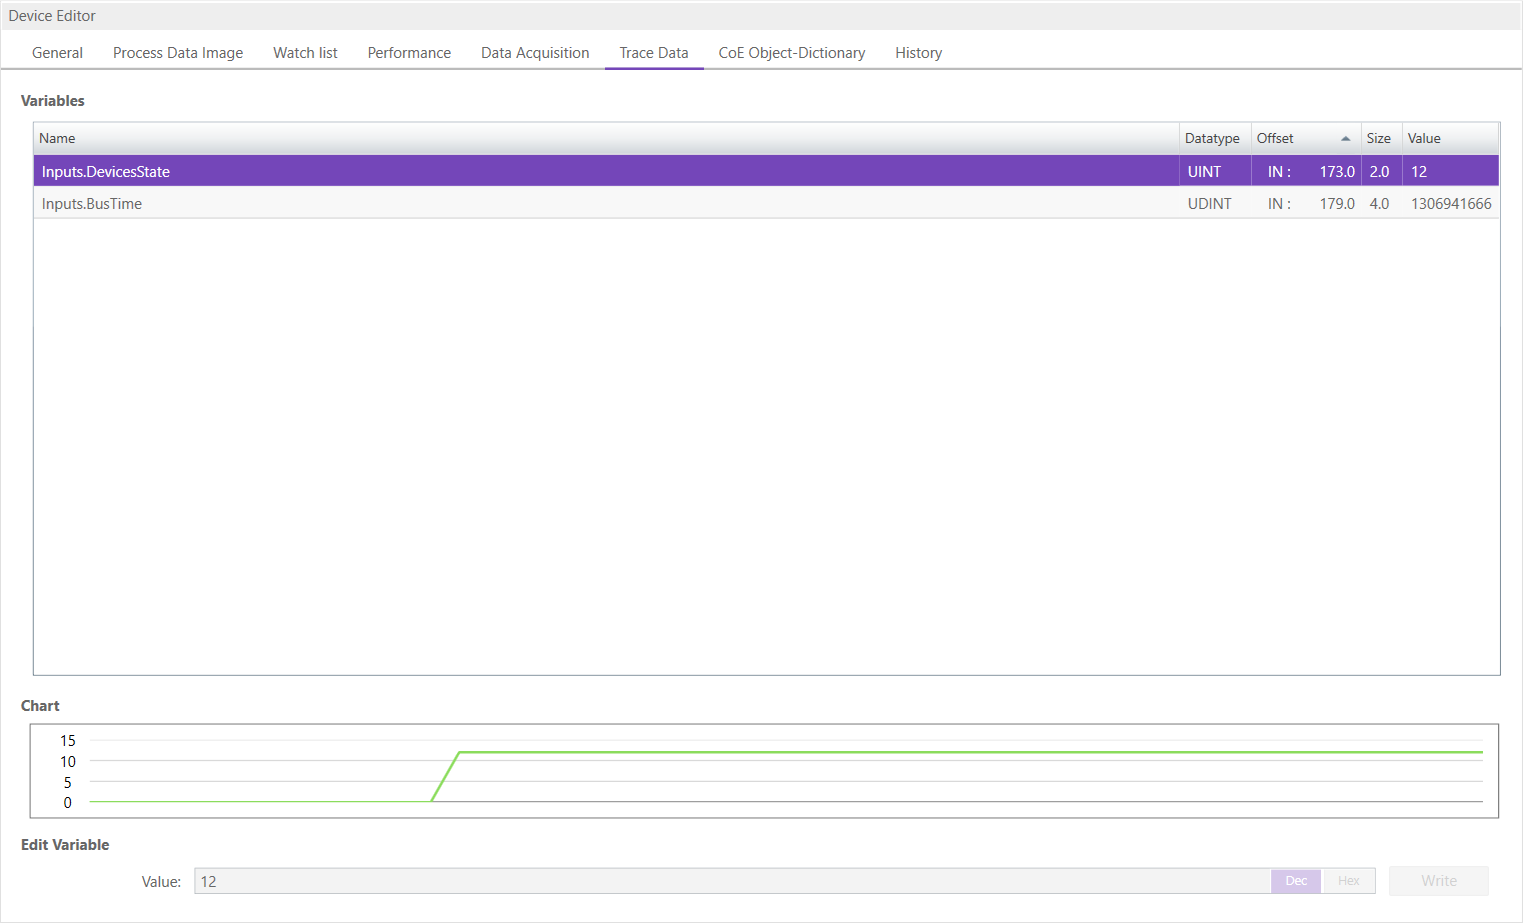Select the Watch list tab

pyautogui.click(x=305, y=52)
